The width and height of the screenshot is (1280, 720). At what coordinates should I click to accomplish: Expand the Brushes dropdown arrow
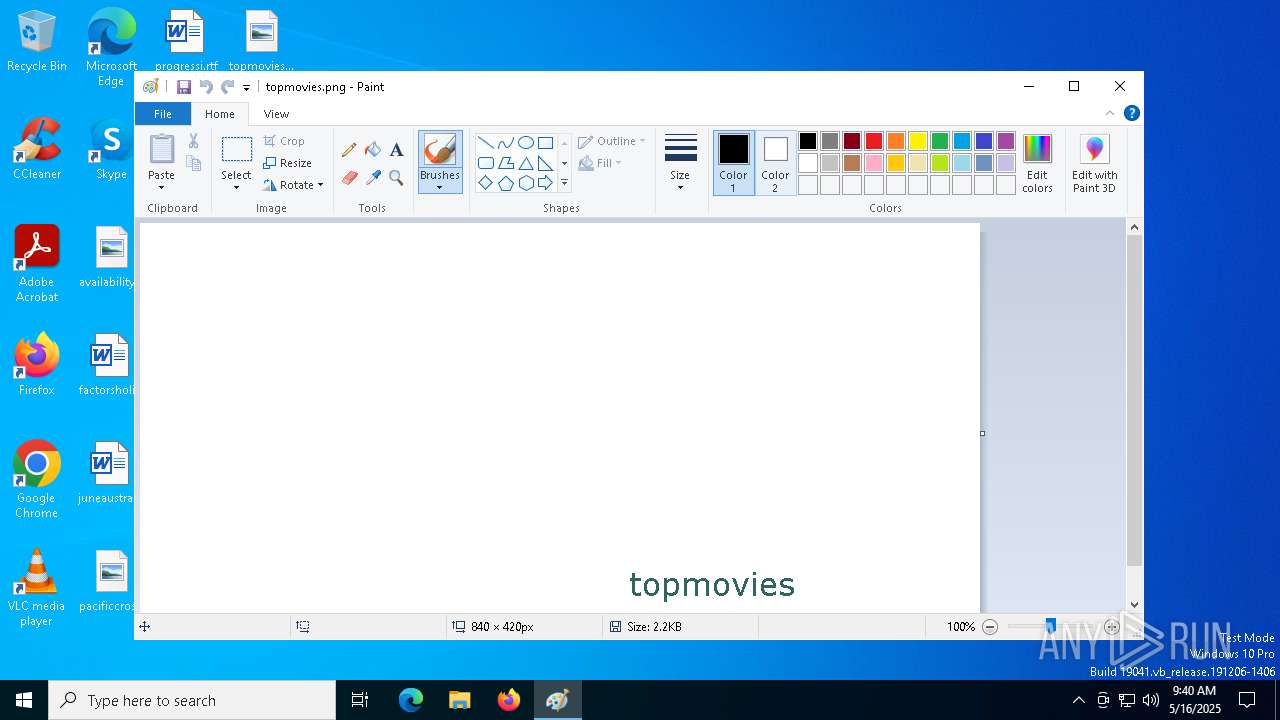click(440, 187)
